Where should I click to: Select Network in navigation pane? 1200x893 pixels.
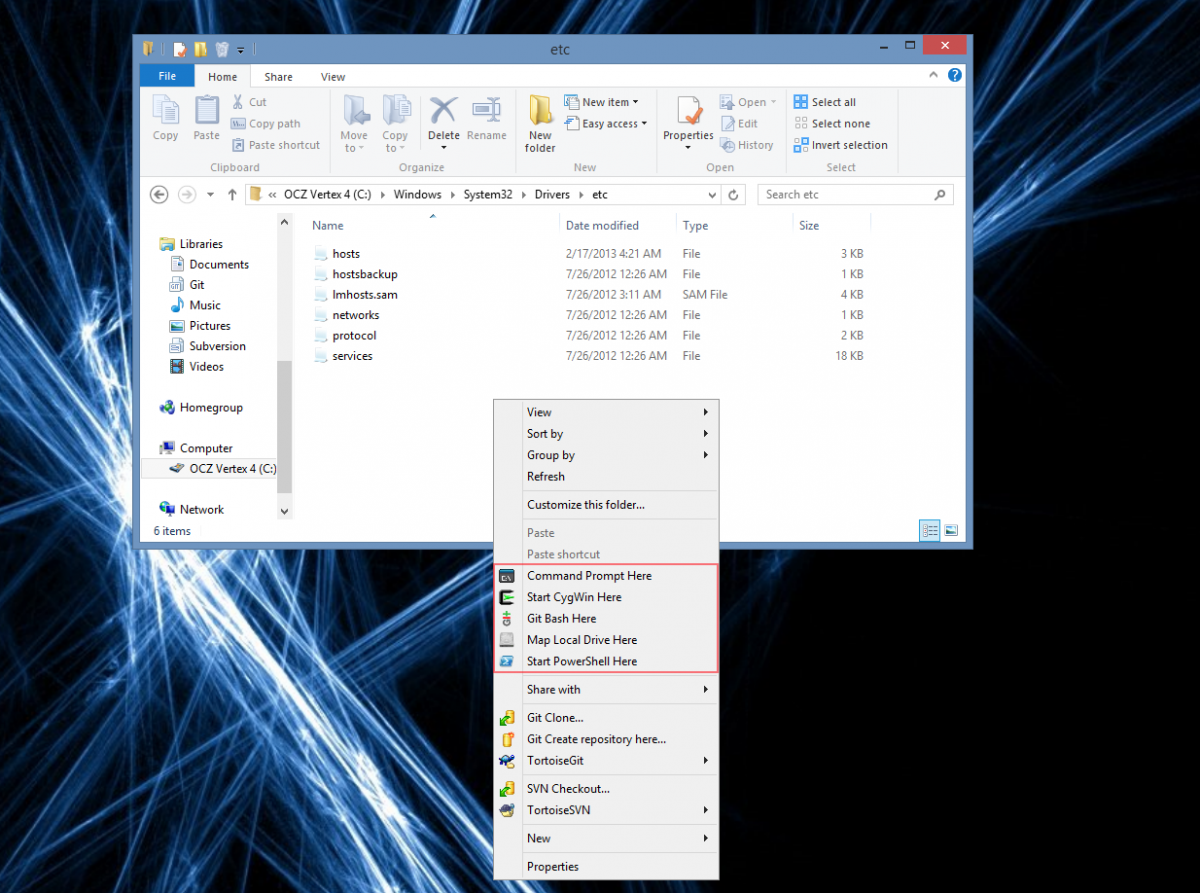click(x=201, y=510)
